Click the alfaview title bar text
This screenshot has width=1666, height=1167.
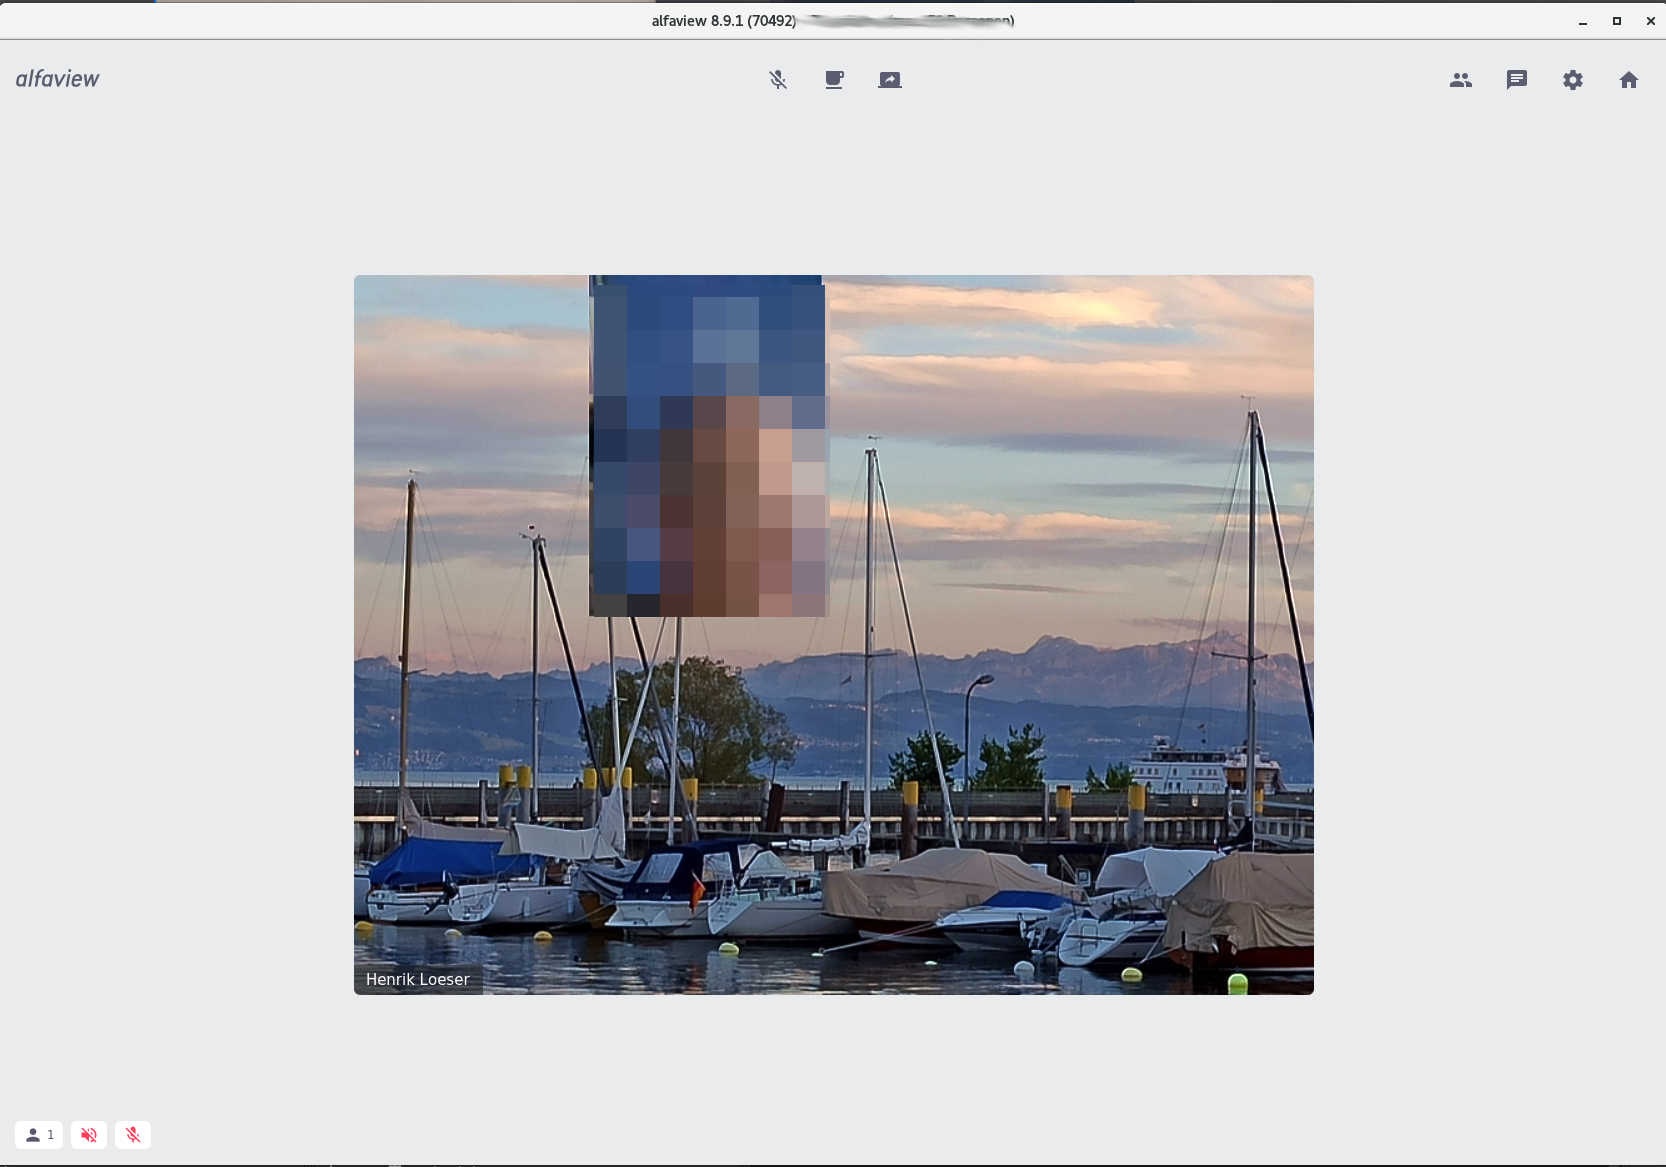pyautogui.click(x=722, y=20)
